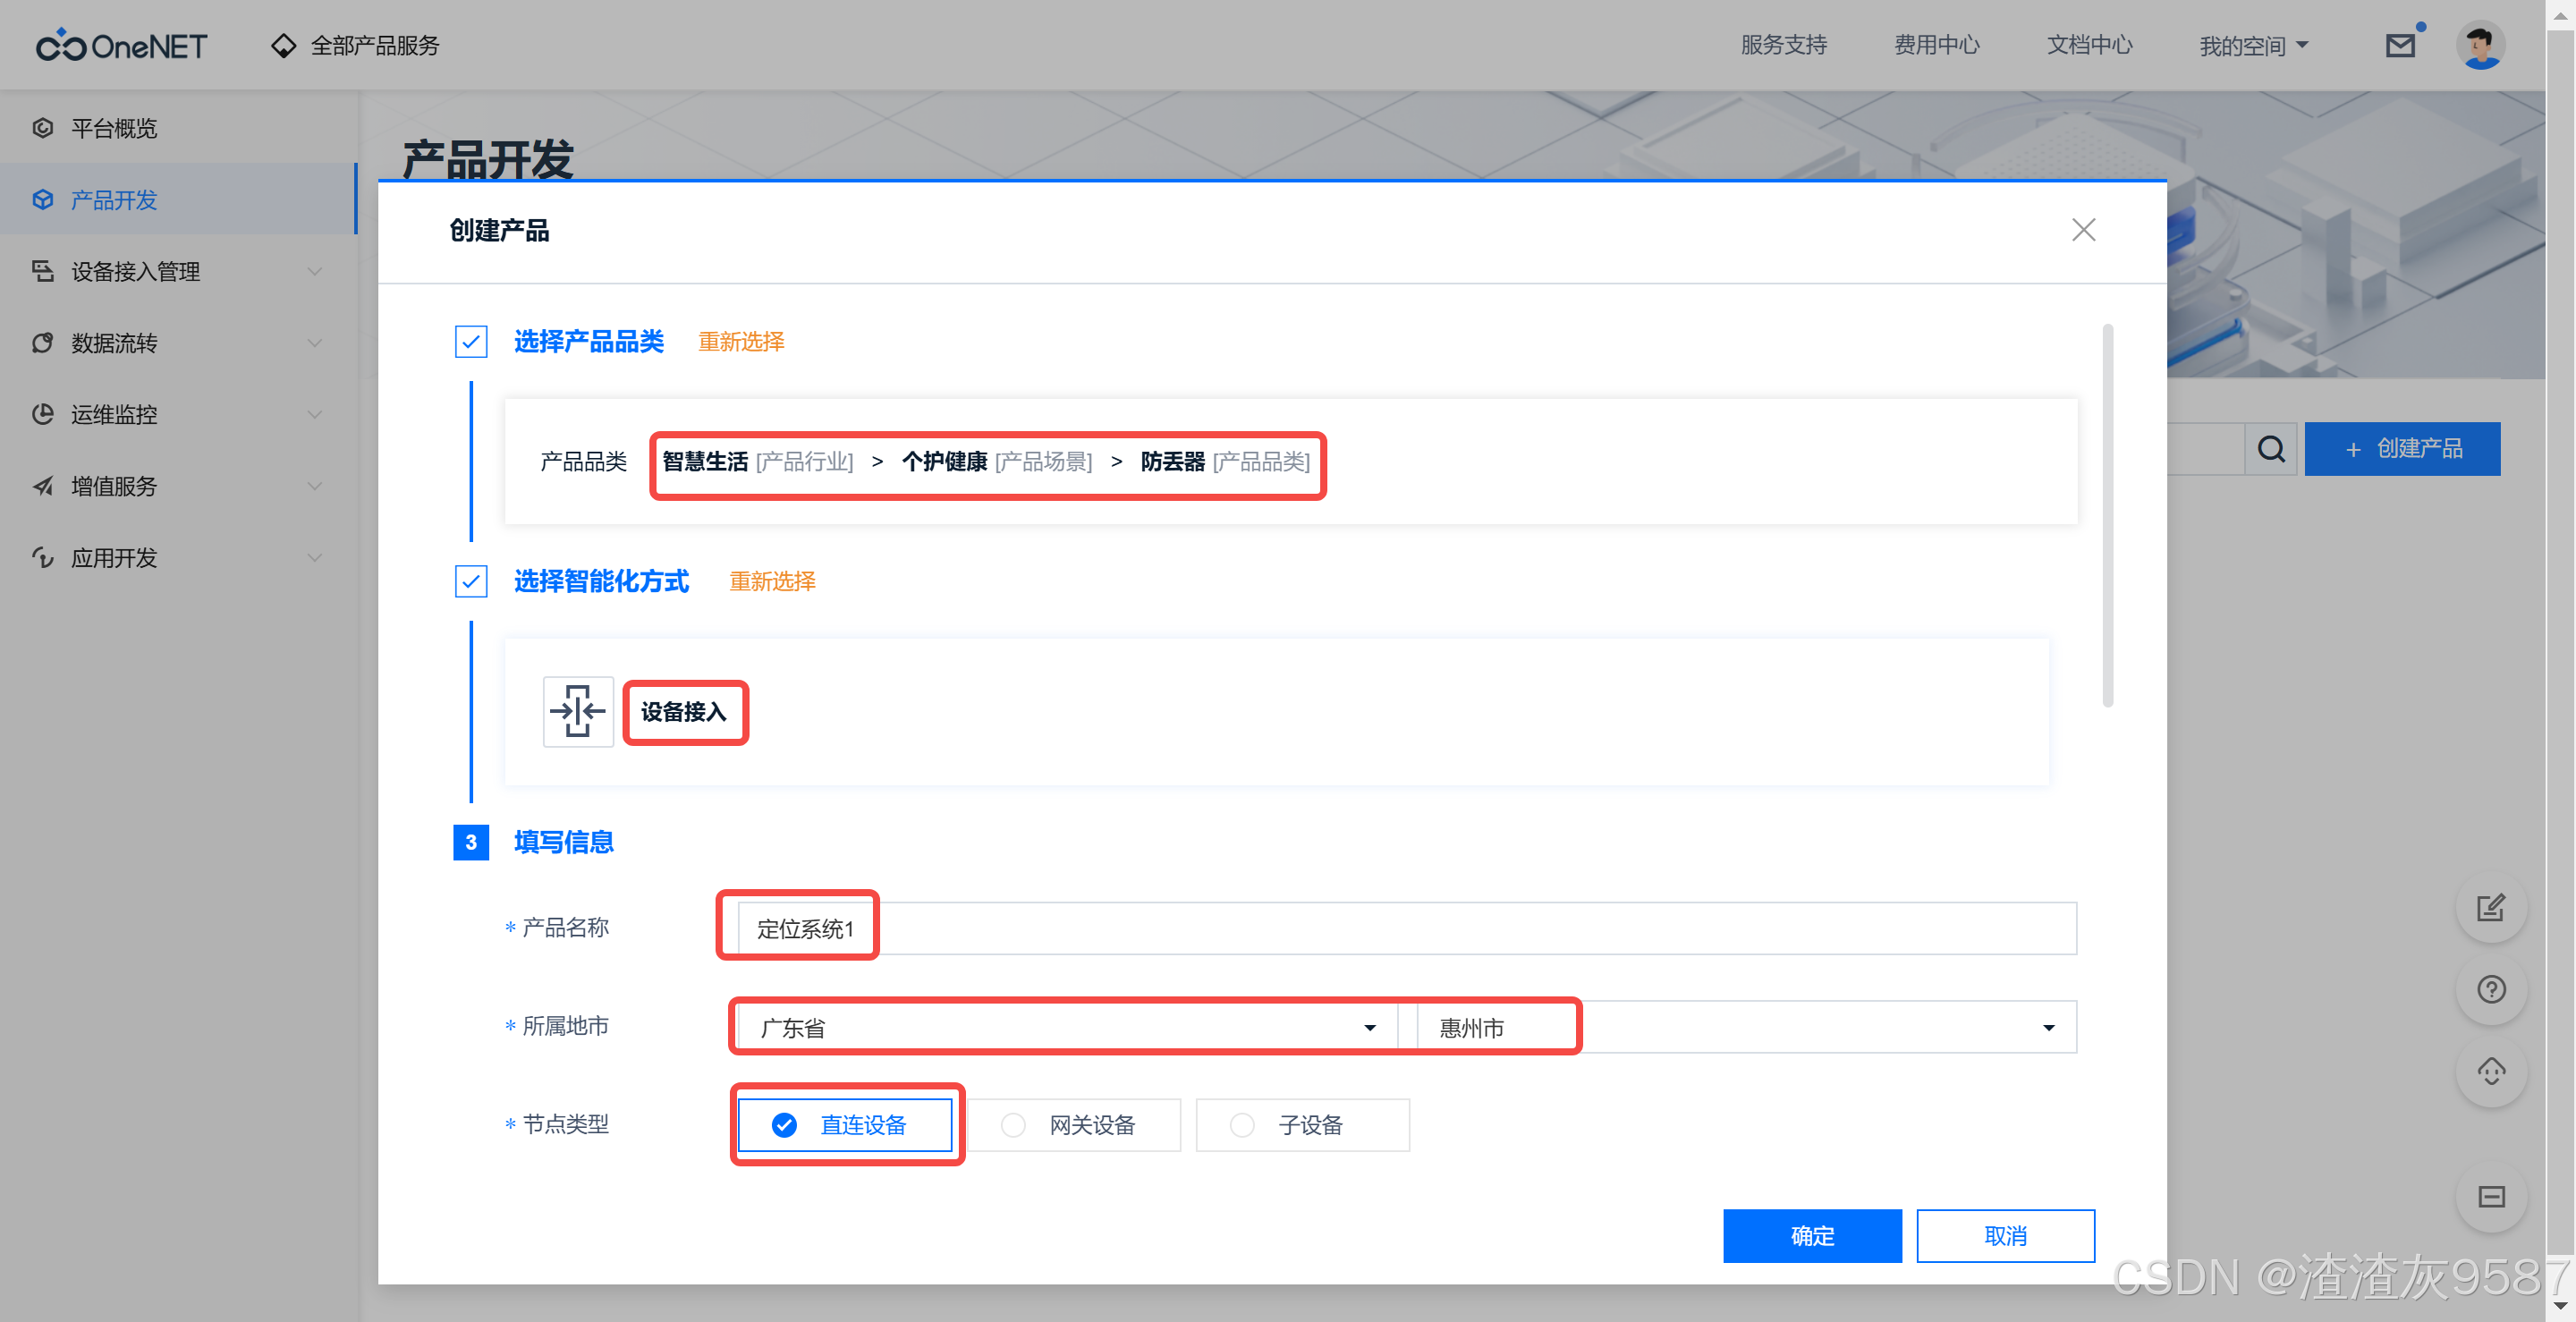Click the 确定 confirm button
The height and width of the screenshot is (1322, 2576).
pos(1812,1236)
